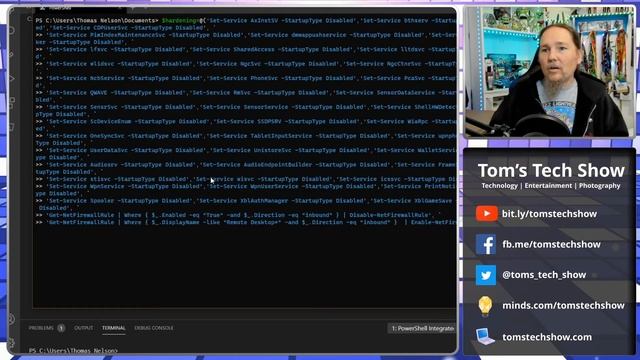Screen dimensions: 640x360
Task: Click the Twitter bird logo
Action: tap(486, 275)
